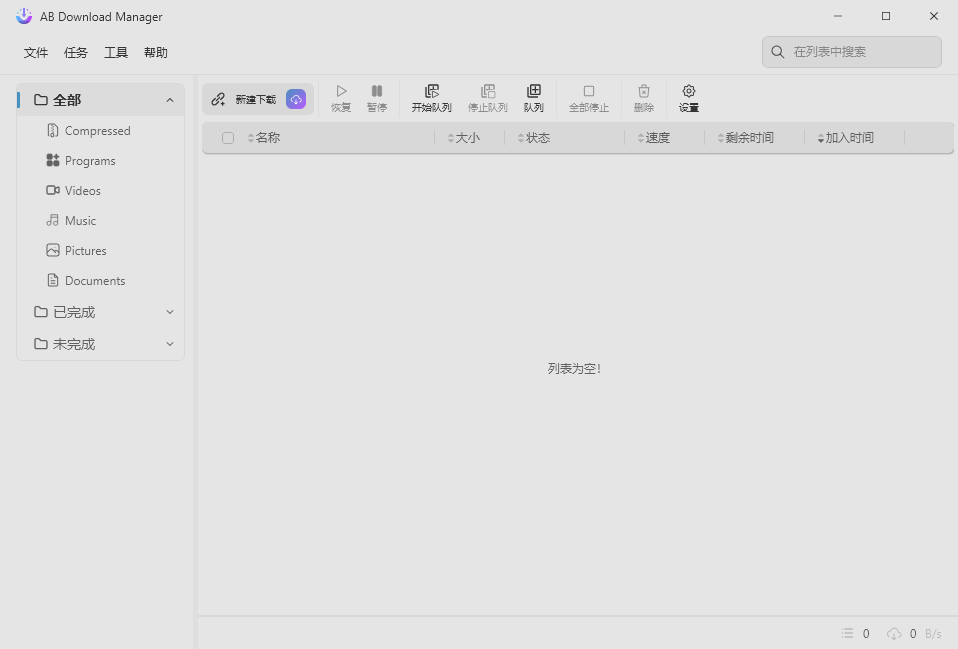Tick the select-all checkbox in table header

(228, 138)
